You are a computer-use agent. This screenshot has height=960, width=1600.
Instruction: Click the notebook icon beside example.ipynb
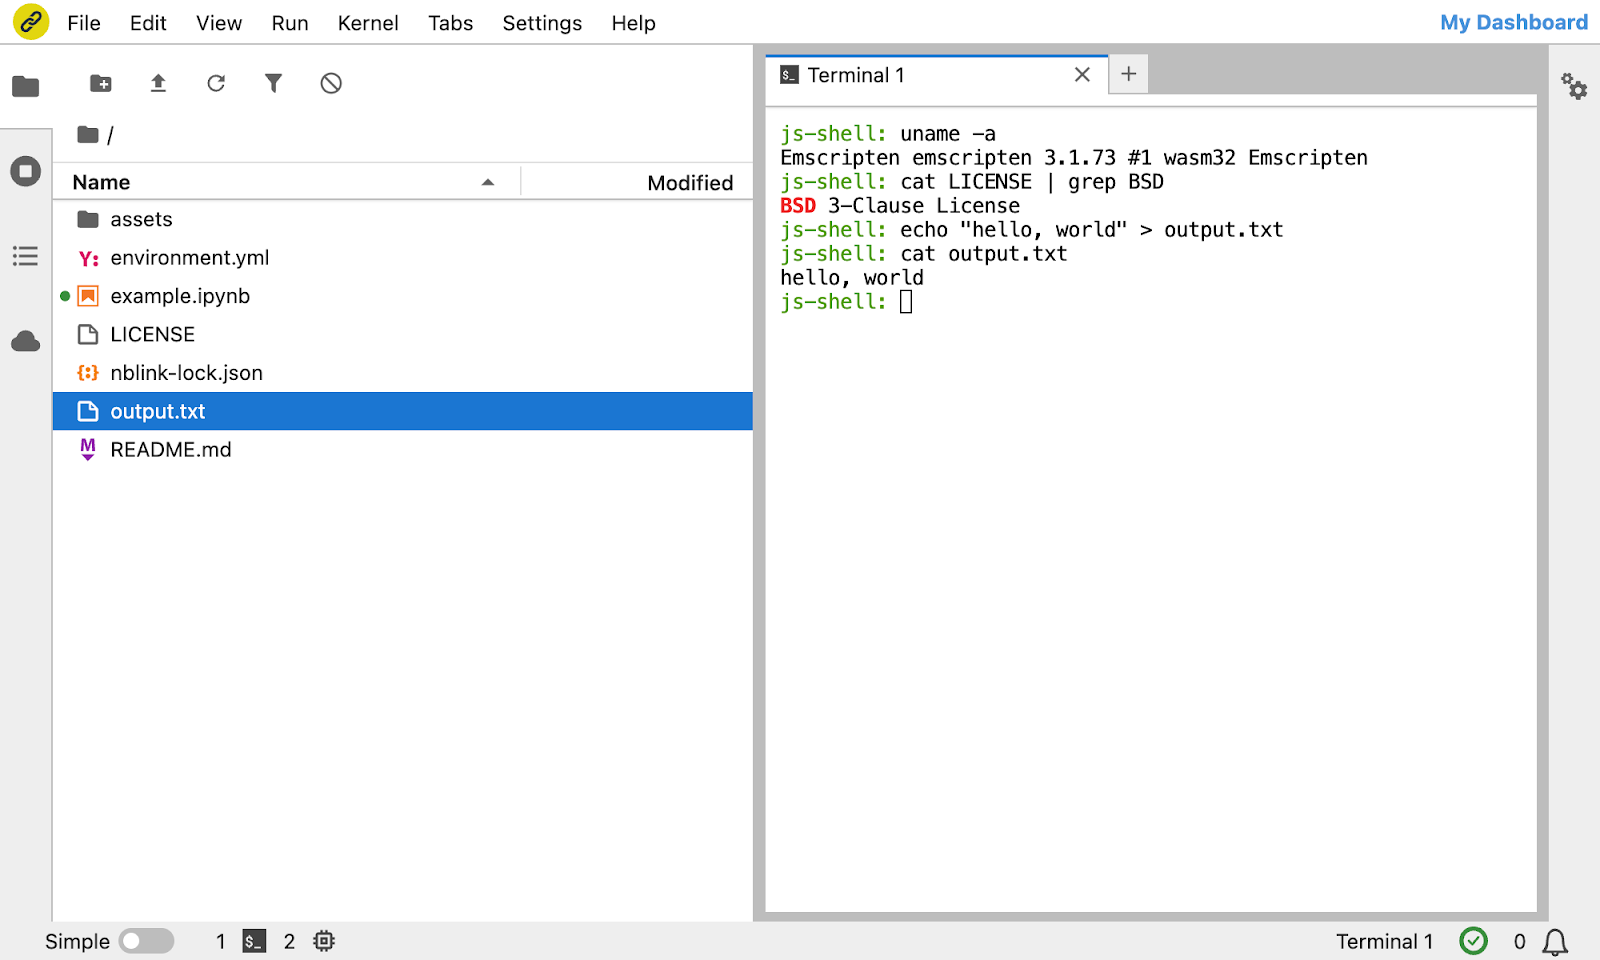[x=88, y=296]
